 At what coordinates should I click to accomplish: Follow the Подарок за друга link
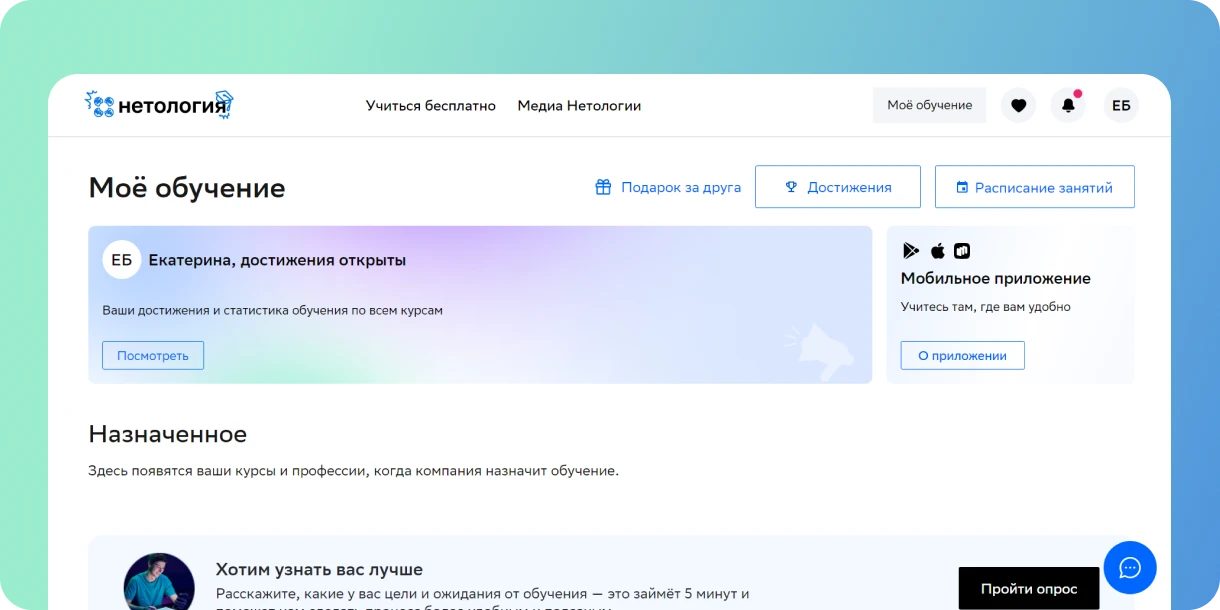tap(668, 187)
